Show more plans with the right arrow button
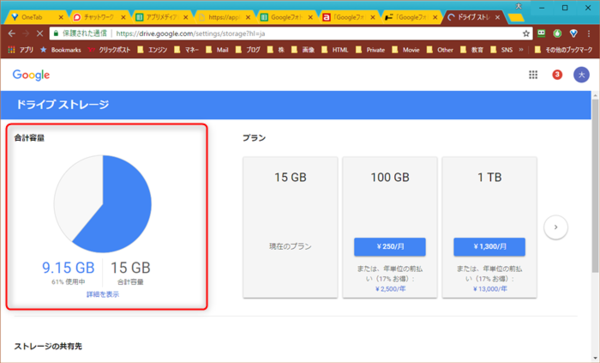Viewport: 600px width, 363px height. pyautogui.click(x=556, y=227)
